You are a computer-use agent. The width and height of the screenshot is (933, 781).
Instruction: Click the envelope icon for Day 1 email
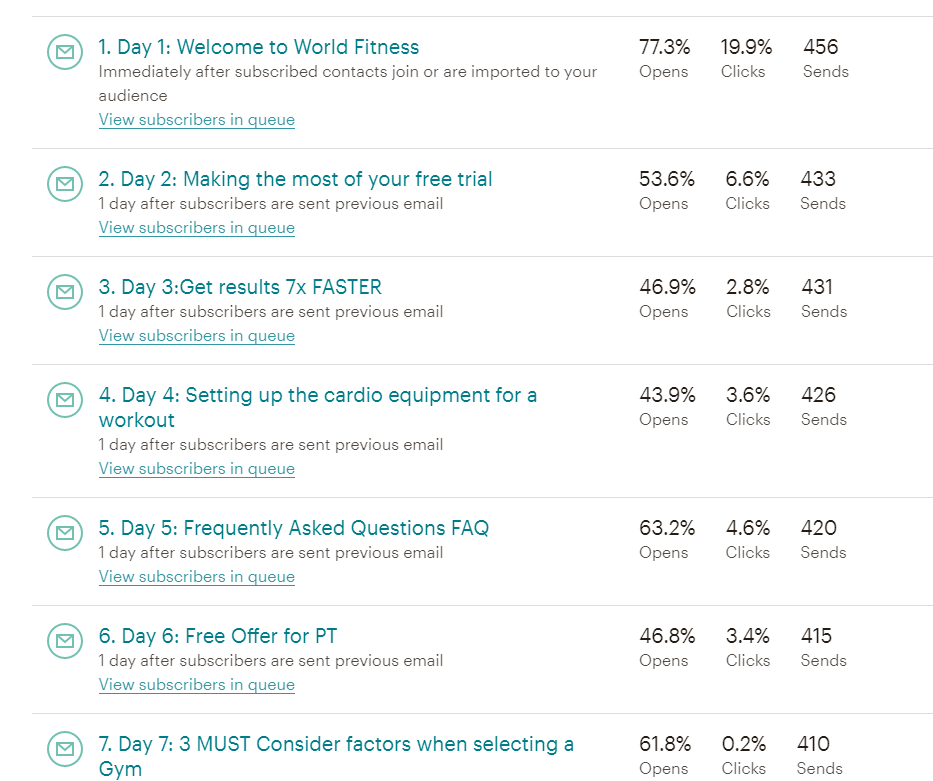(x=65, y=52)
